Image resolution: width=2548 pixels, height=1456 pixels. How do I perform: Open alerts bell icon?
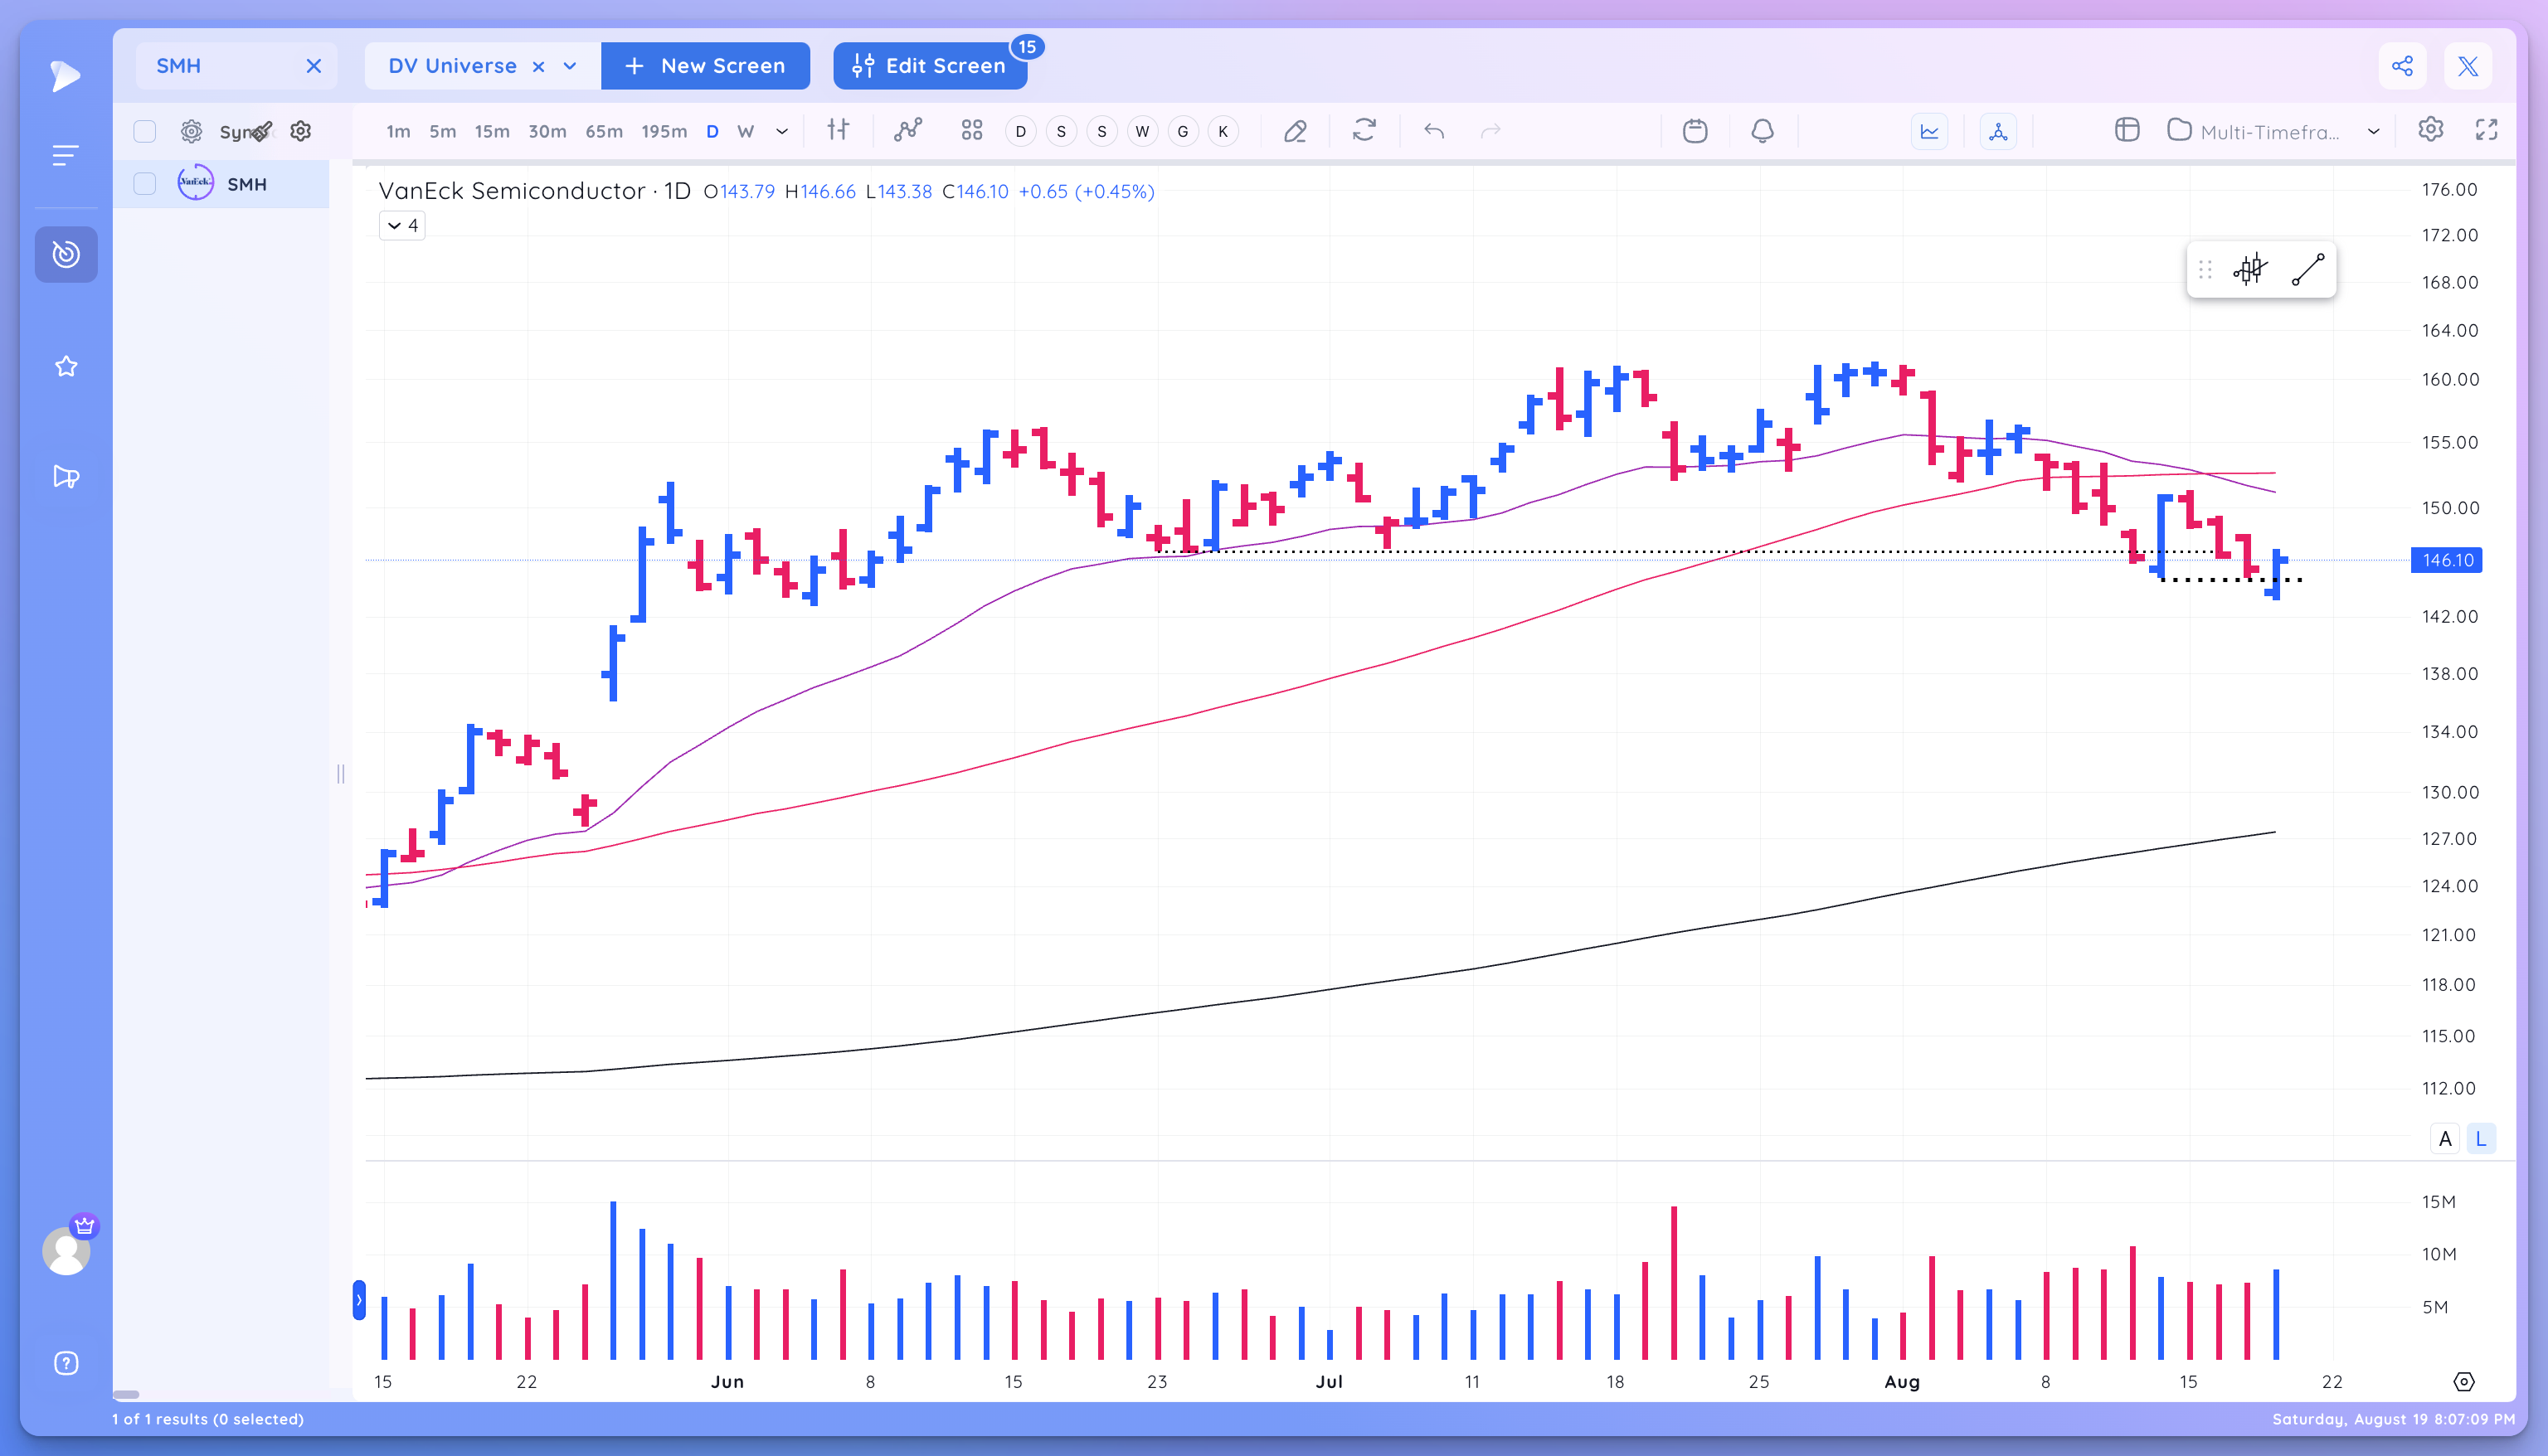pos(1763,131)
